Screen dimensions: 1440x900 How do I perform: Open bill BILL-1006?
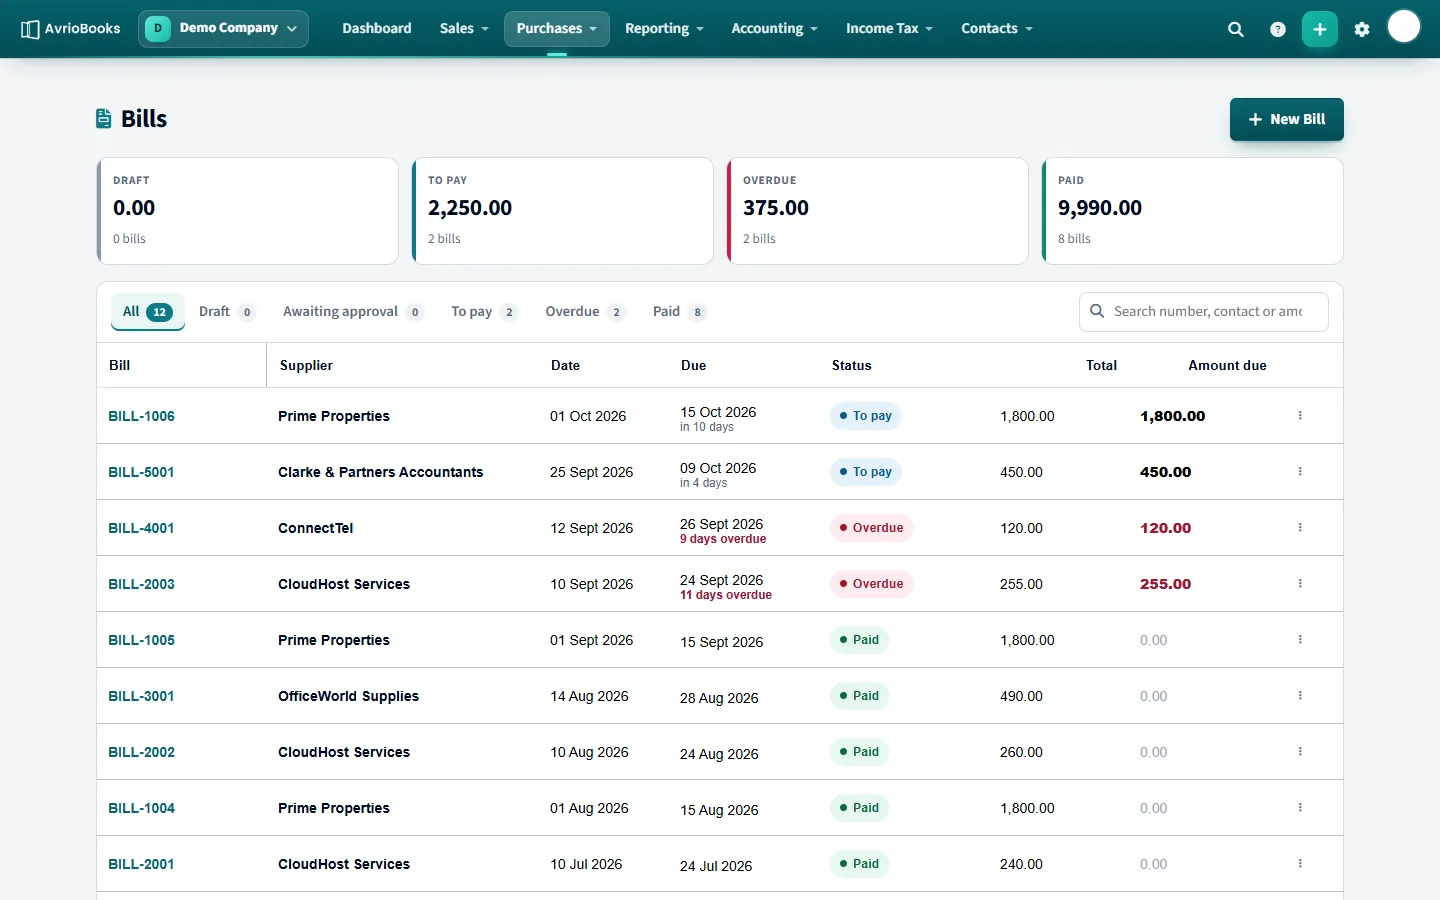pyautogui.click(x=141, y=416)
